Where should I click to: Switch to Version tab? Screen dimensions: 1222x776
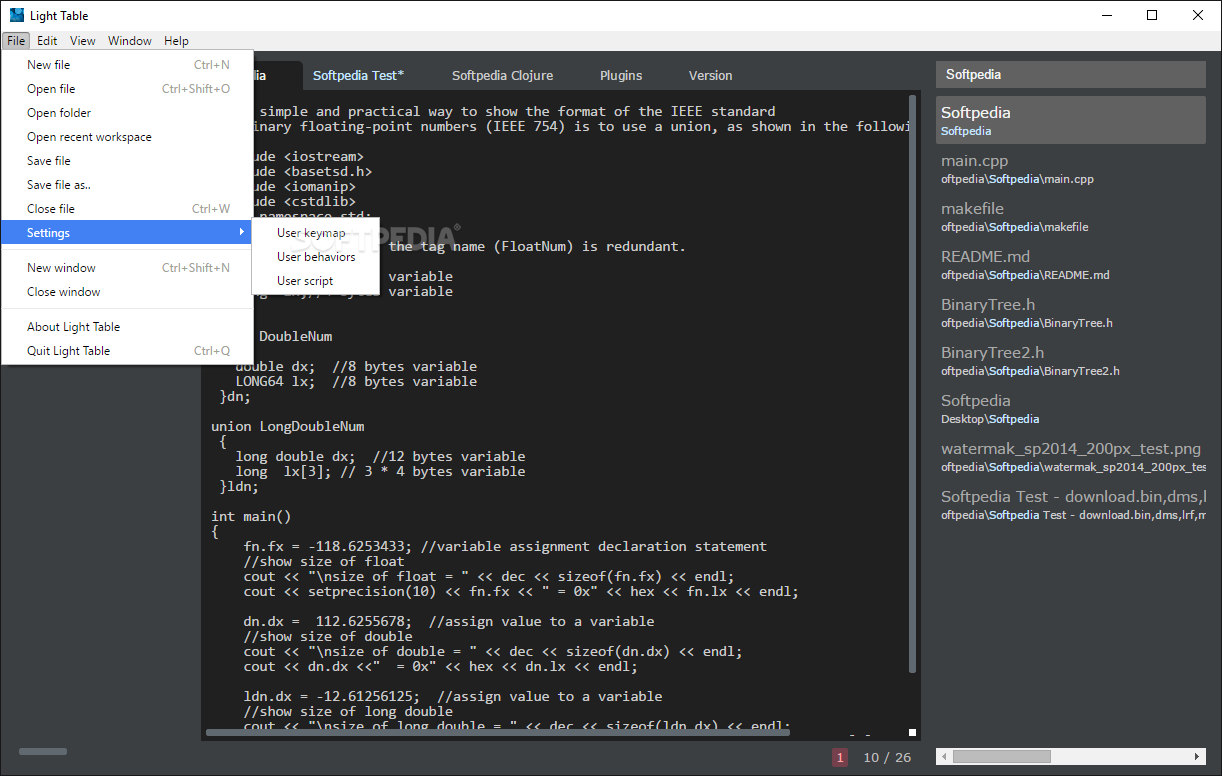point(711,75)
